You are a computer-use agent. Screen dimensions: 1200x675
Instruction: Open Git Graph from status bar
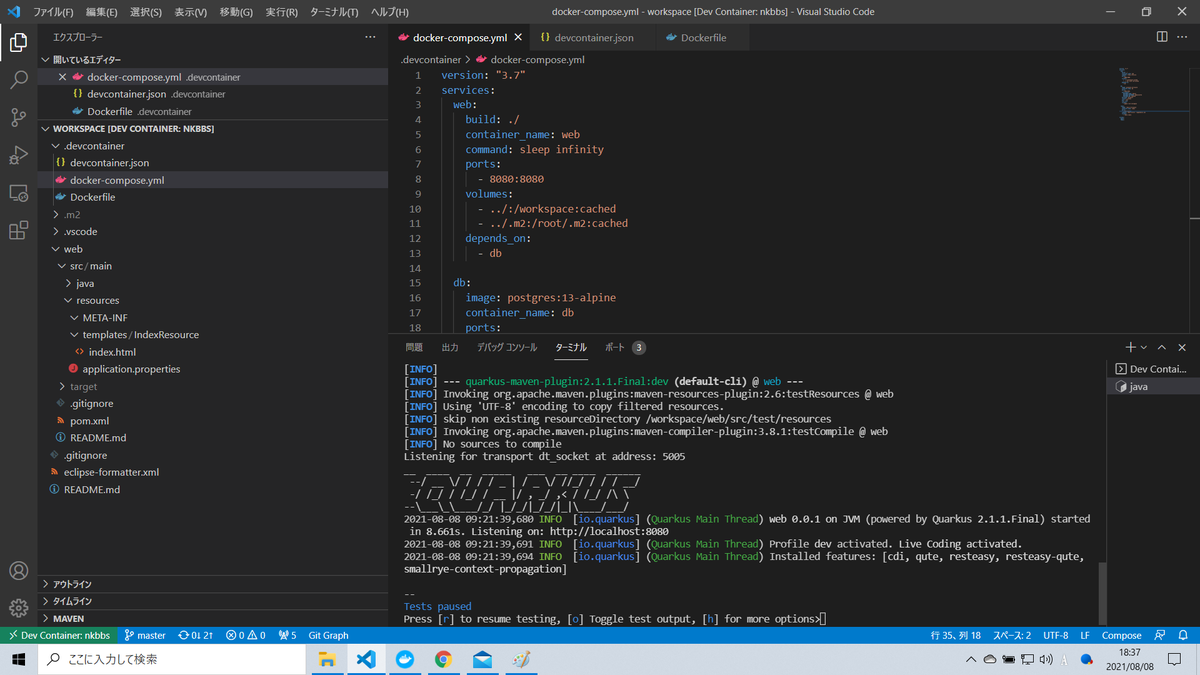(x=328, y=635)
